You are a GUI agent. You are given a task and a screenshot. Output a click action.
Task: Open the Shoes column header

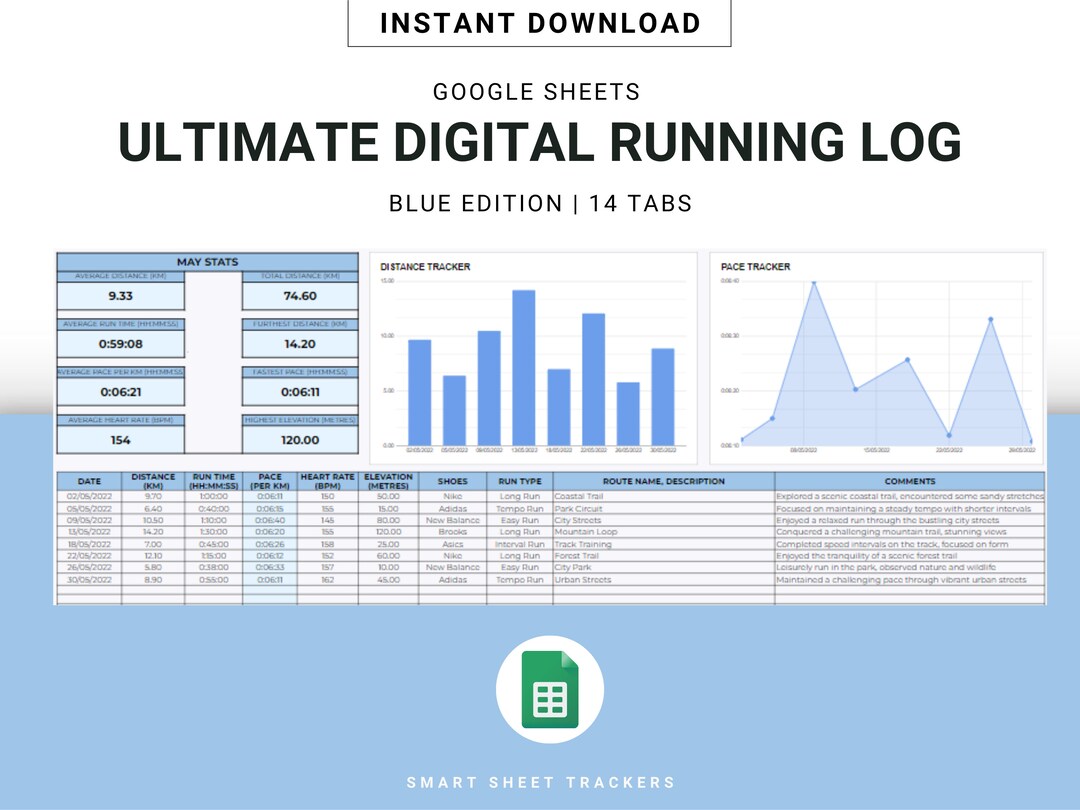452,481
